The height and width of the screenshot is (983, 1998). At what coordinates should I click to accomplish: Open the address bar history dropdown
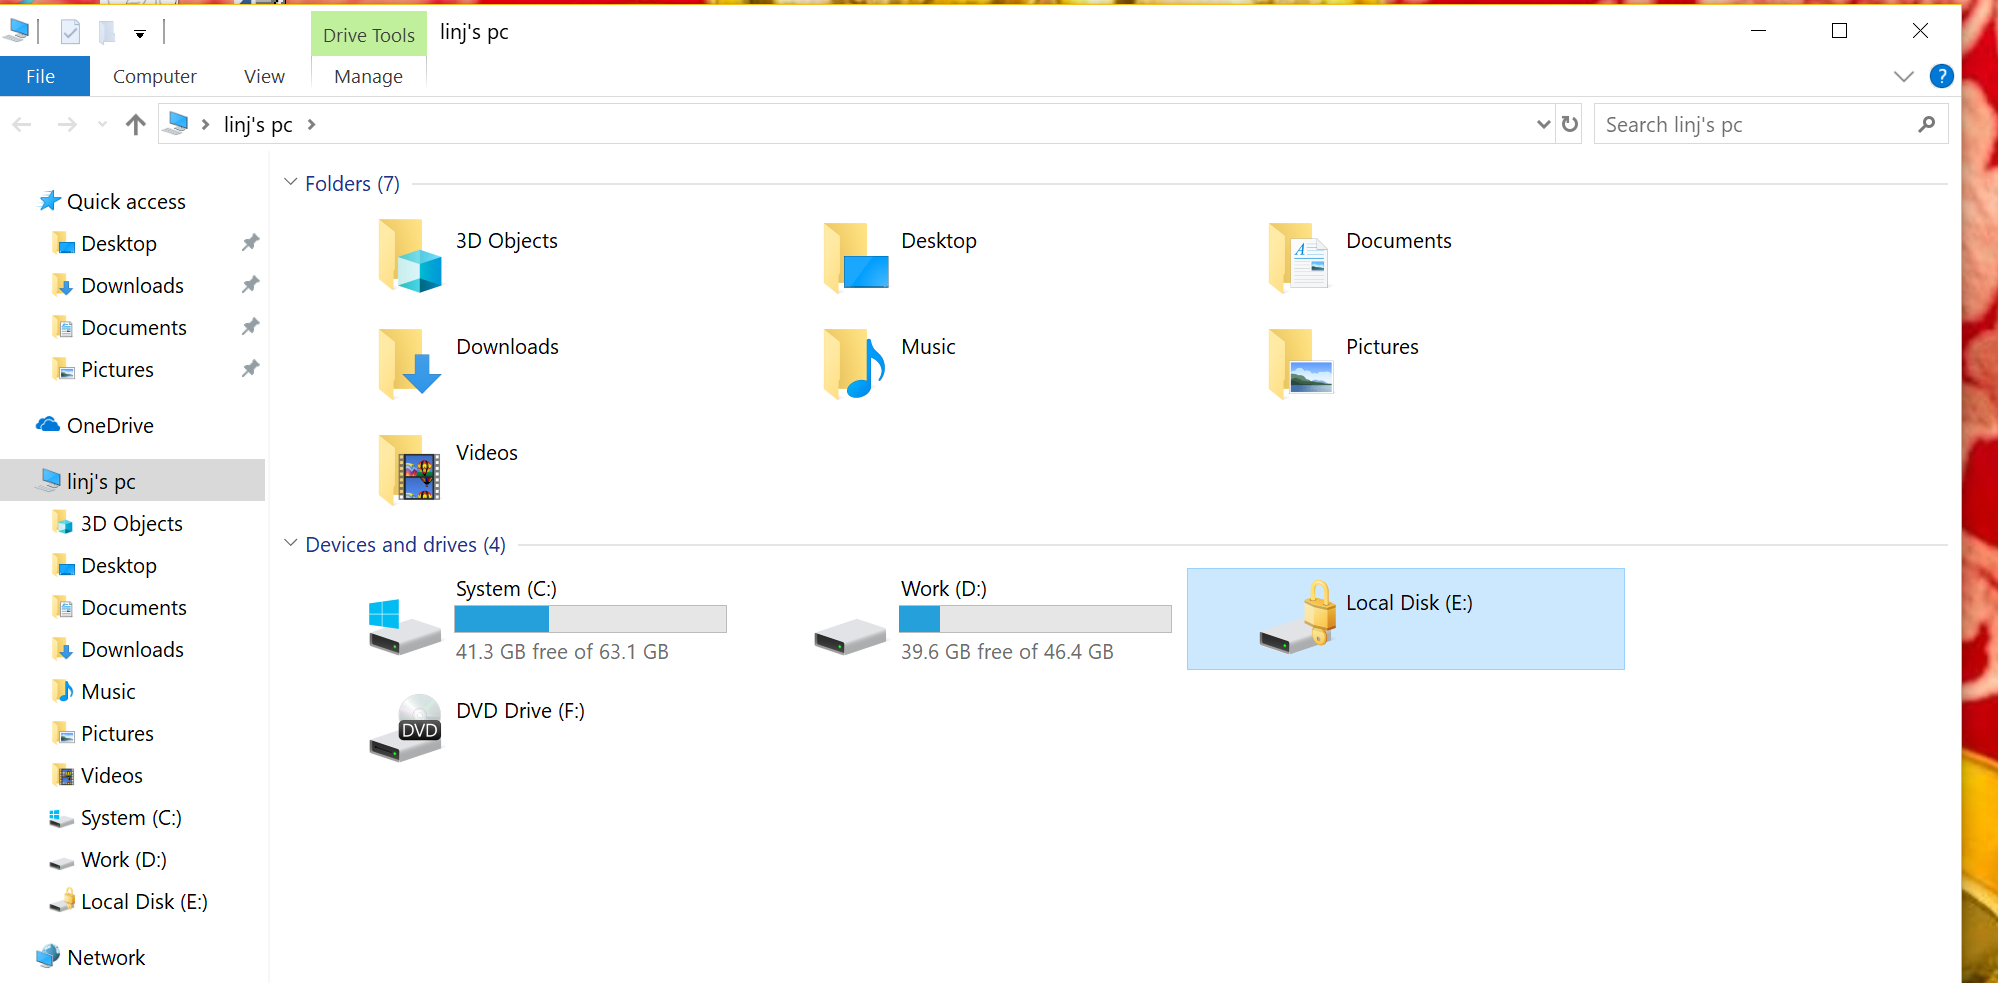[x=1543, y=124]
